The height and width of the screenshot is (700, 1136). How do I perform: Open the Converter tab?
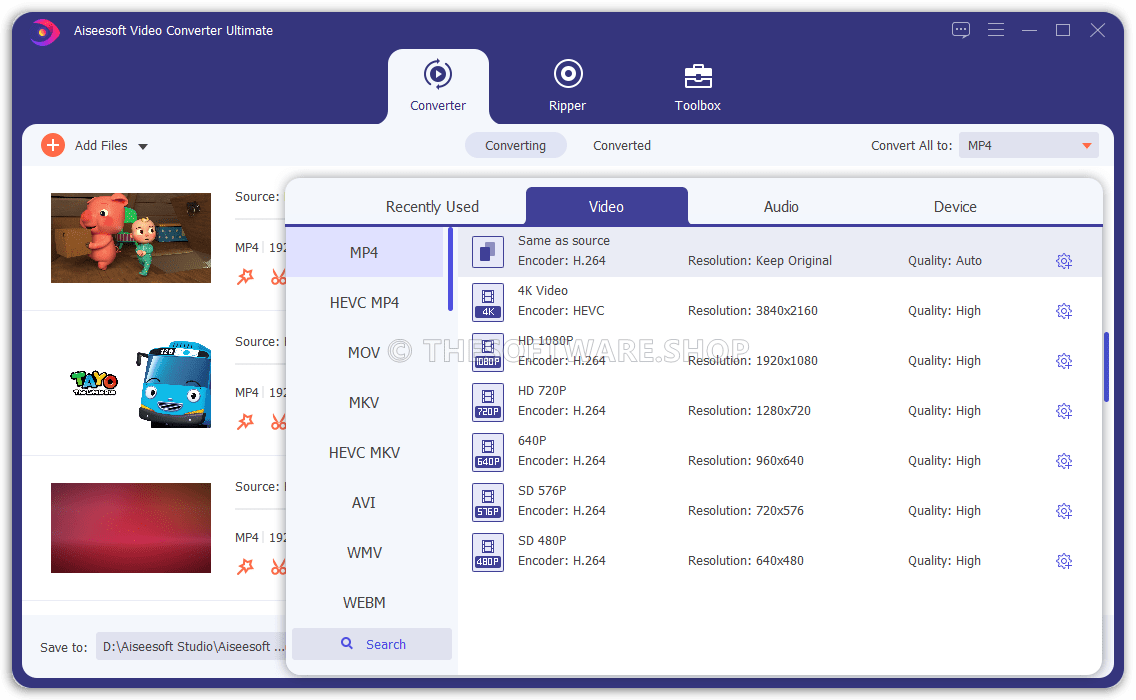click(x=438, y=86)
